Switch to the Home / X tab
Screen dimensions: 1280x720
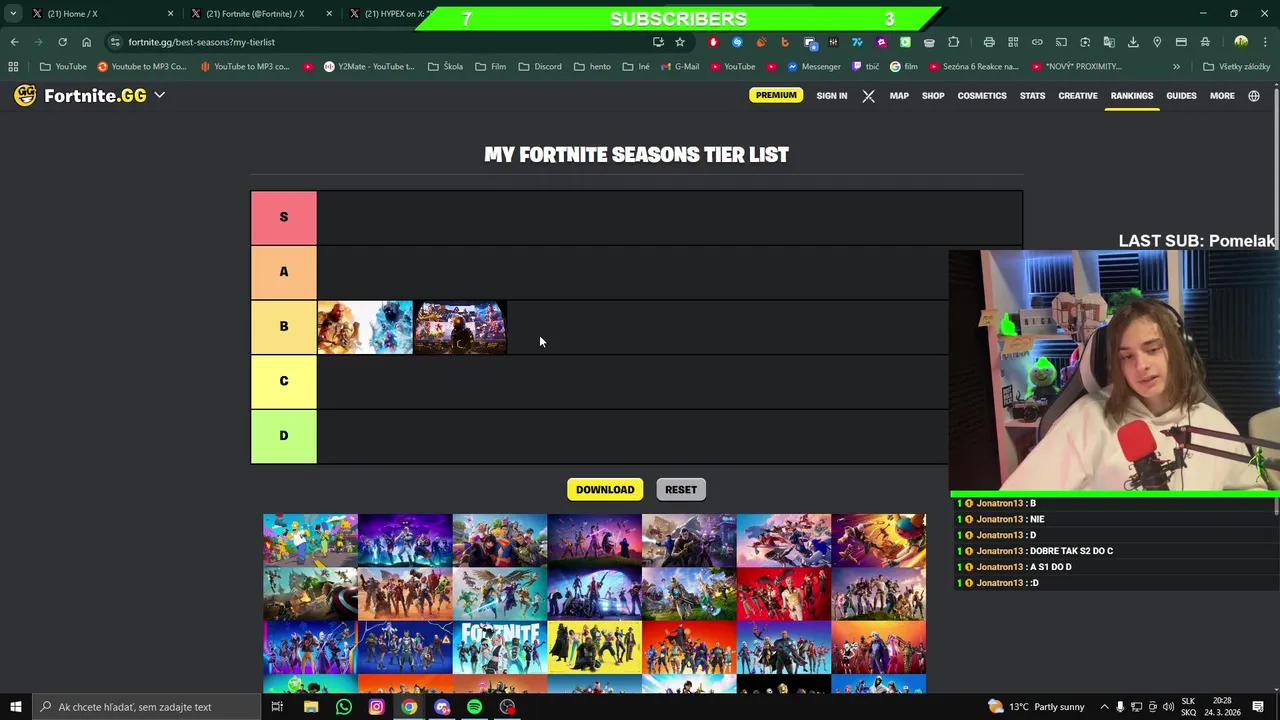100,14
